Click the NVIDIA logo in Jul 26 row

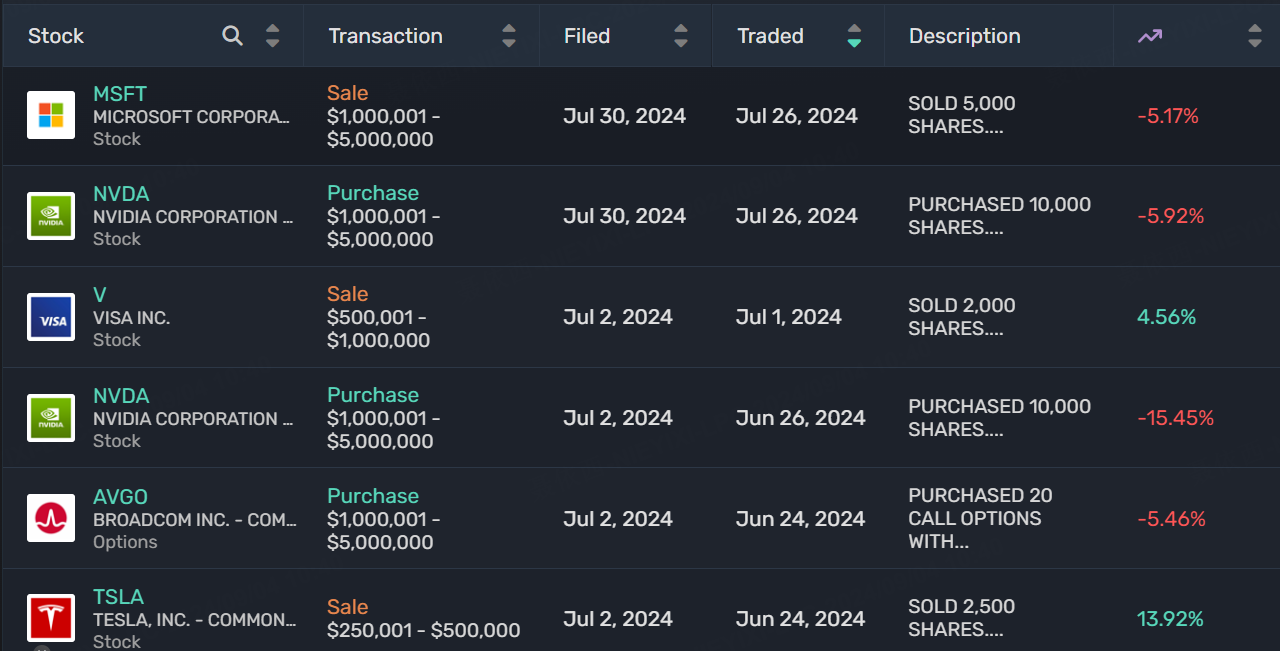coord(51,216)
